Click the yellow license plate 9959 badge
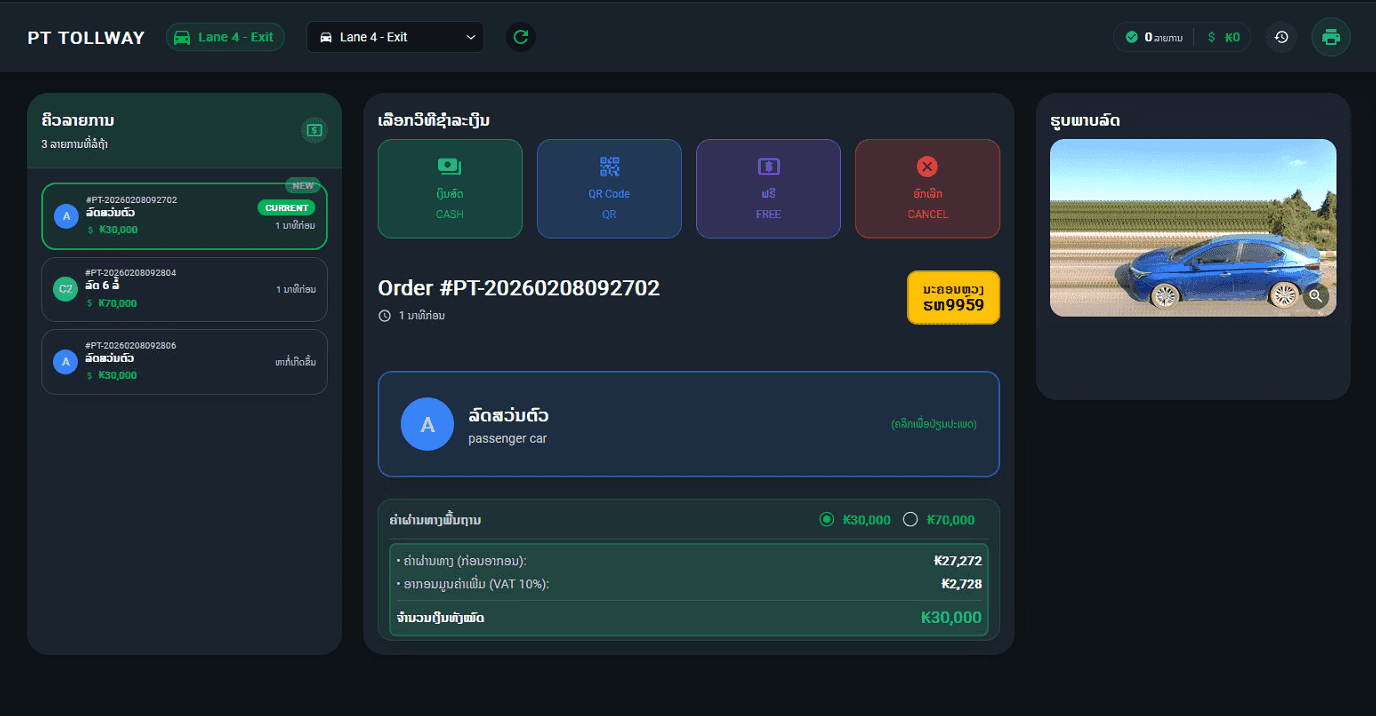This screenshot has width=1376, height=716. [953, 297]
